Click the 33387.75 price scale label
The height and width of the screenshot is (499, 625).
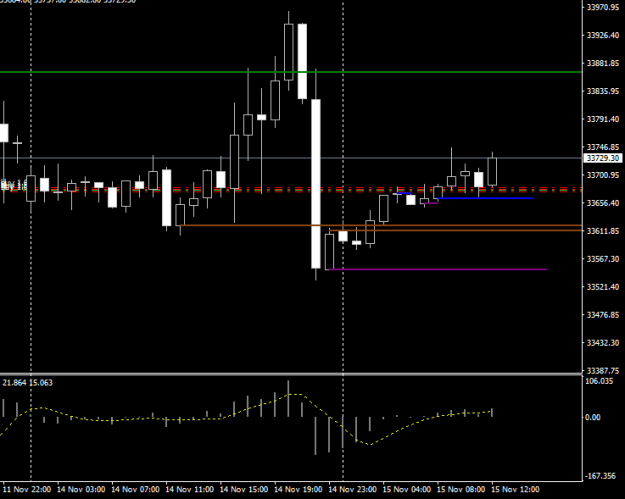click(x=603, y=371)
